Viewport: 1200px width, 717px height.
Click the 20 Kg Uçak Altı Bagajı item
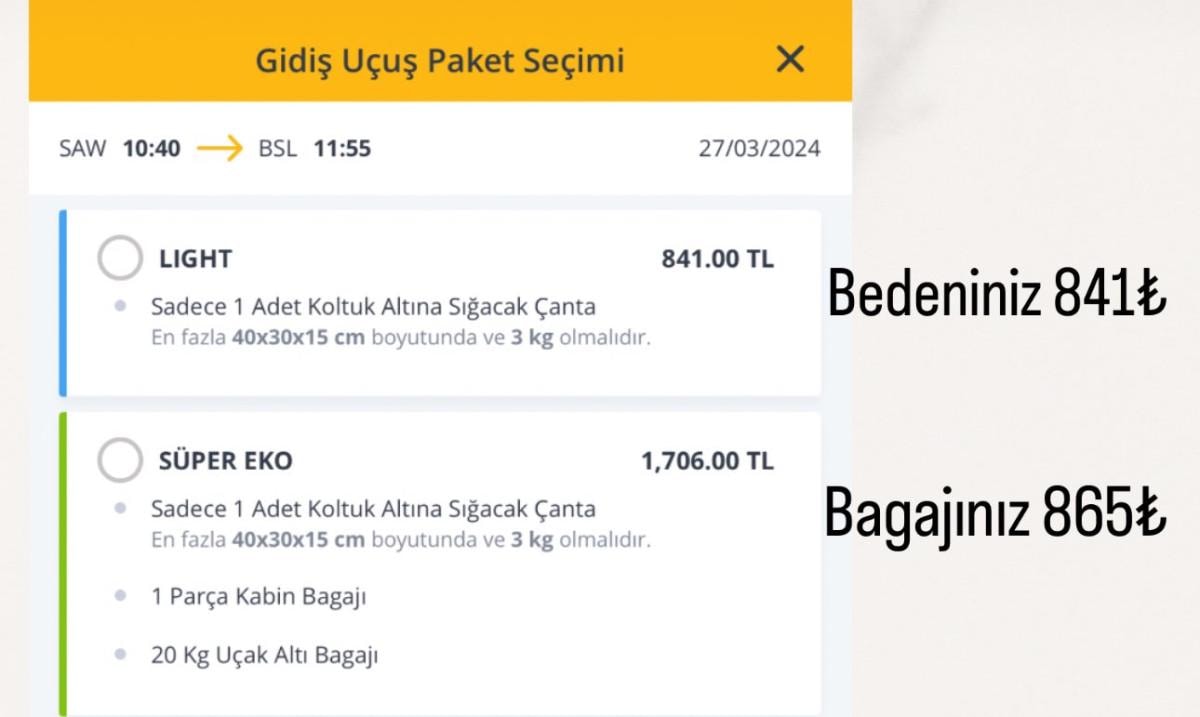265,656
